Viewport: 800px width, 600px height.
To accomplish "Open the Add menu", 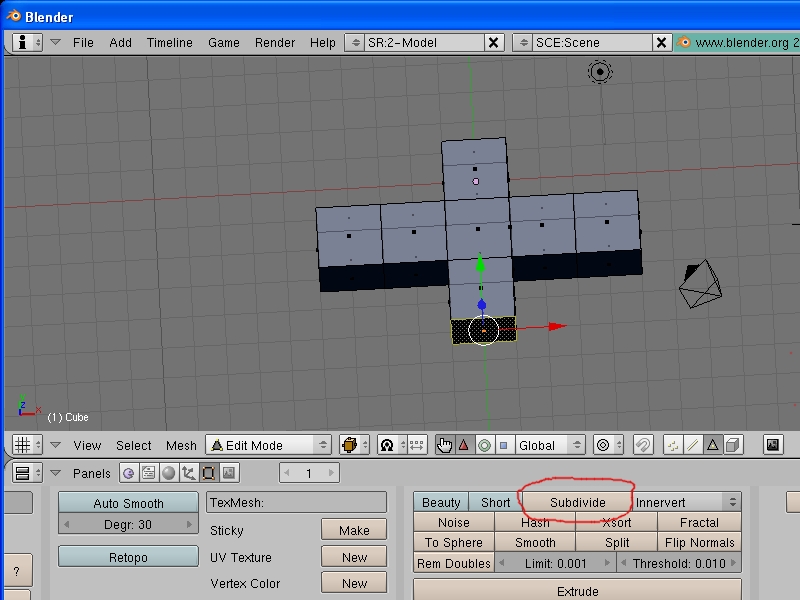I will [120, 42].
